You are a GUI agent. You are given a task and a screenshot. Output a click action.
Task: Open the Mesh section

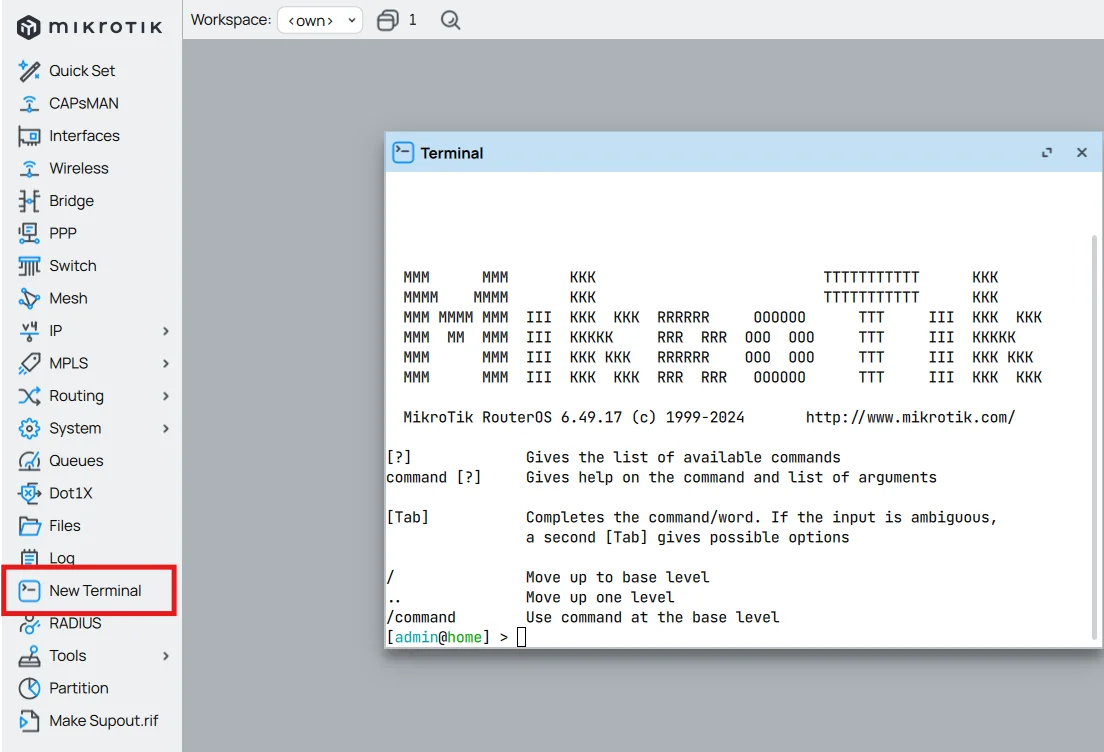[66, 298]
